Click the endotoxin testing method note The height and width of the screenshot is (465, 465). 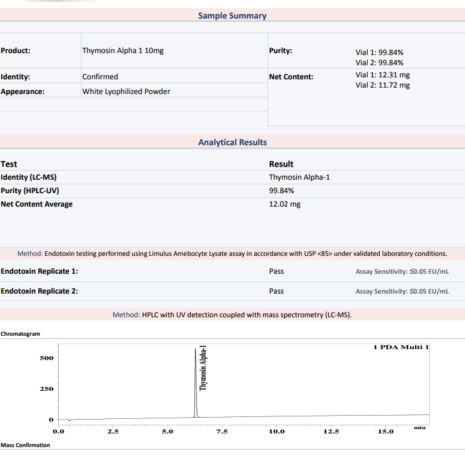click(x=232, y=254)
